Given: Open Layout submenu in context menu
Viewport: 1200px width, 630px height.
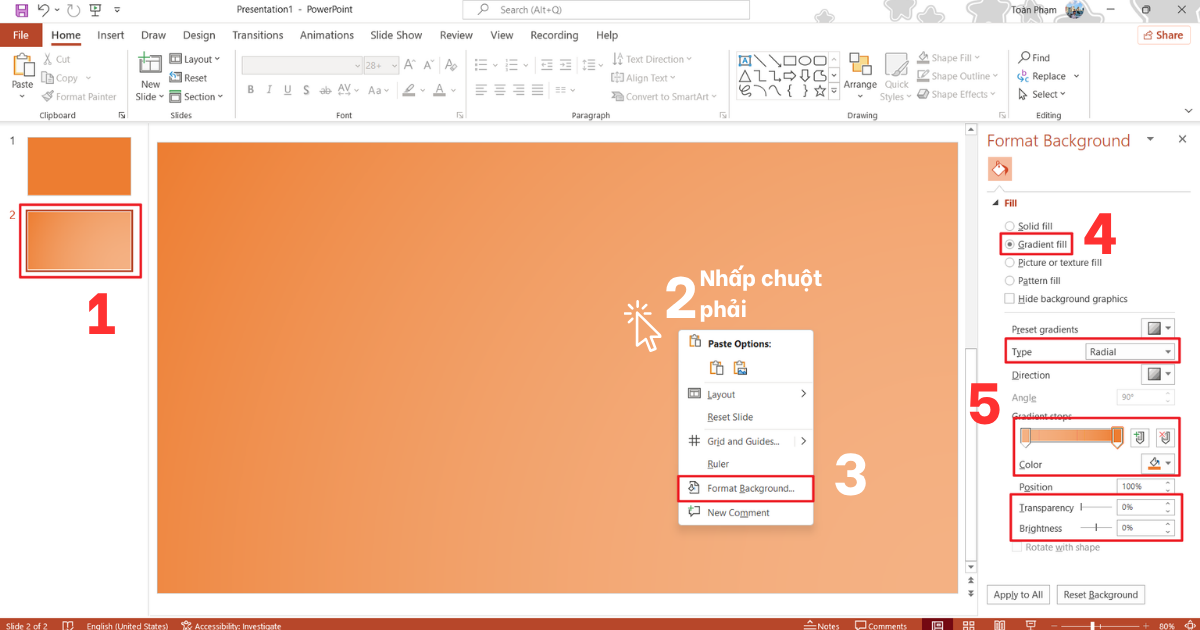Looking at the screenshot, I should click(746, 394).
